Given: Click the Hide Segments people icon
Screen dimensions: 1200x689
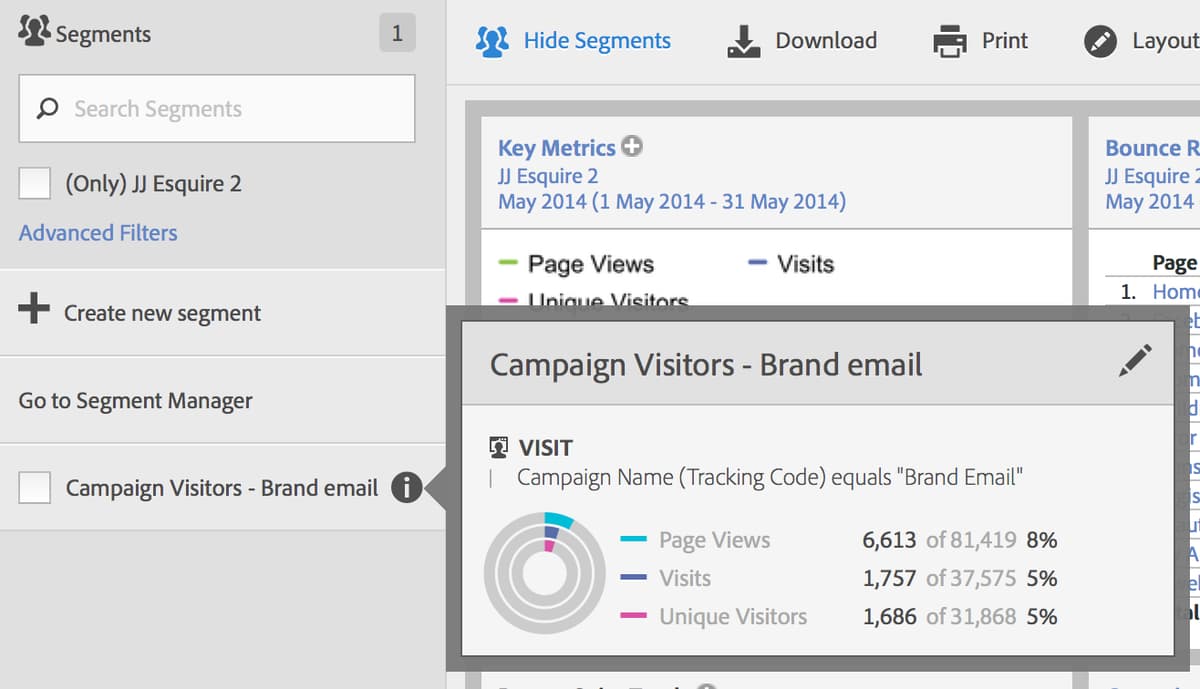Looking at the screenshot, I should click(x=491, y=40).
